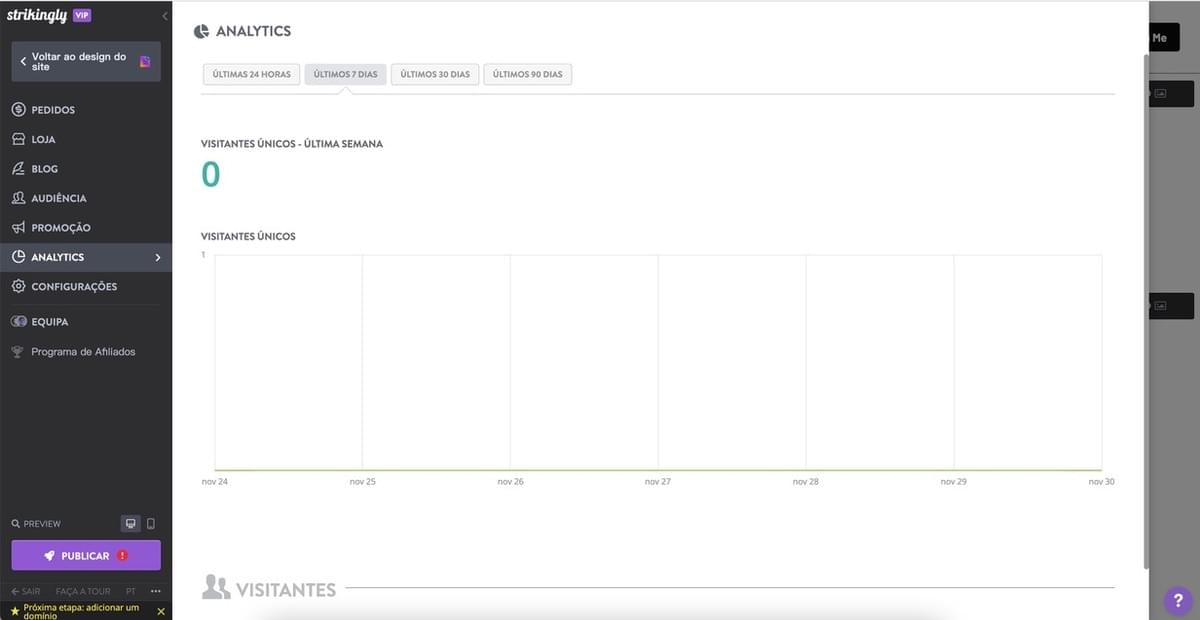The image size is (1200, 620).
Task: Click the nov 25 axis label
Action: (363, 482)
